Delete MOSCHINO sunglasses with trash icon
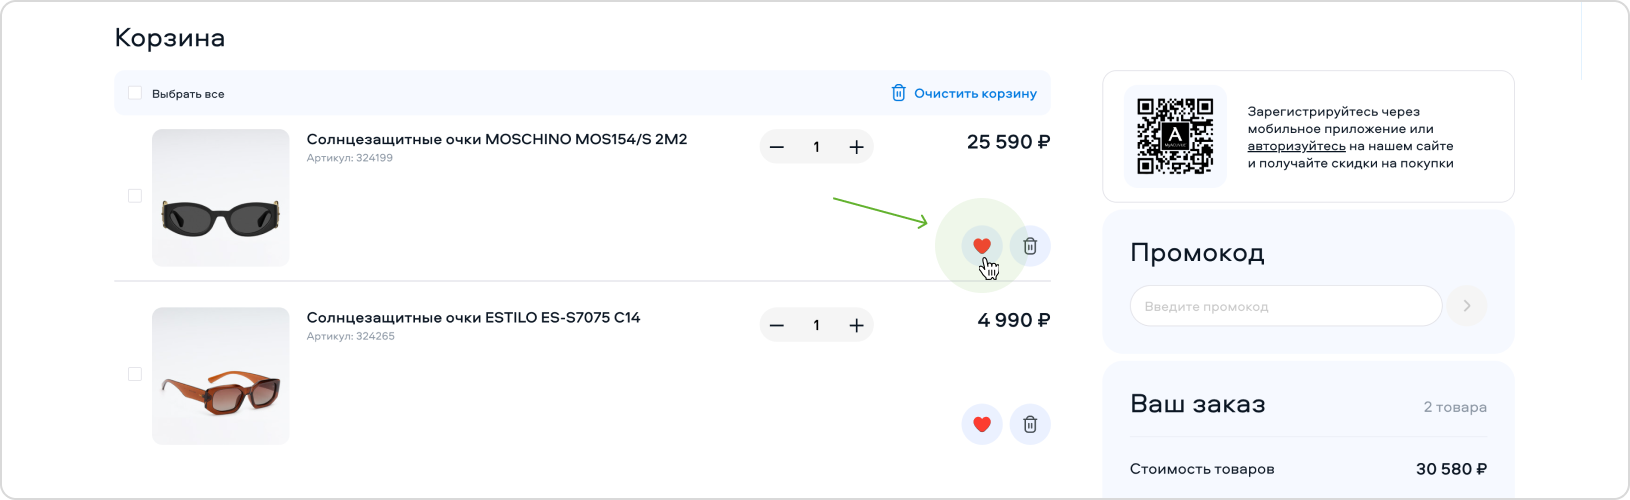 coord(1030,246)
